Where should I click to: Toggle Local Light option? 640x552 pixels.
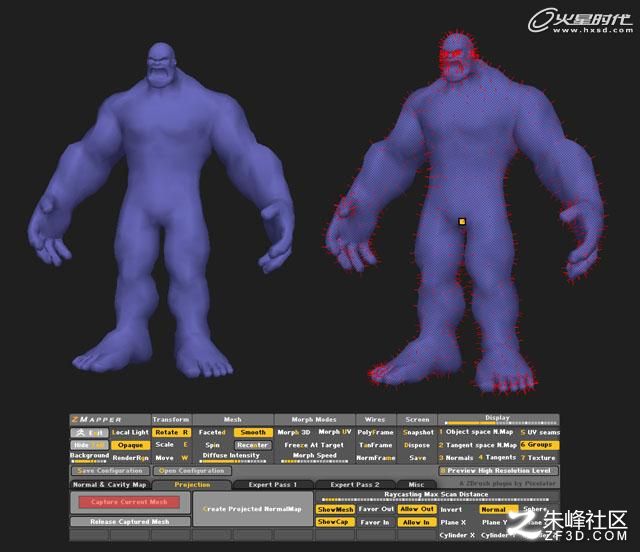click(130, 432)
